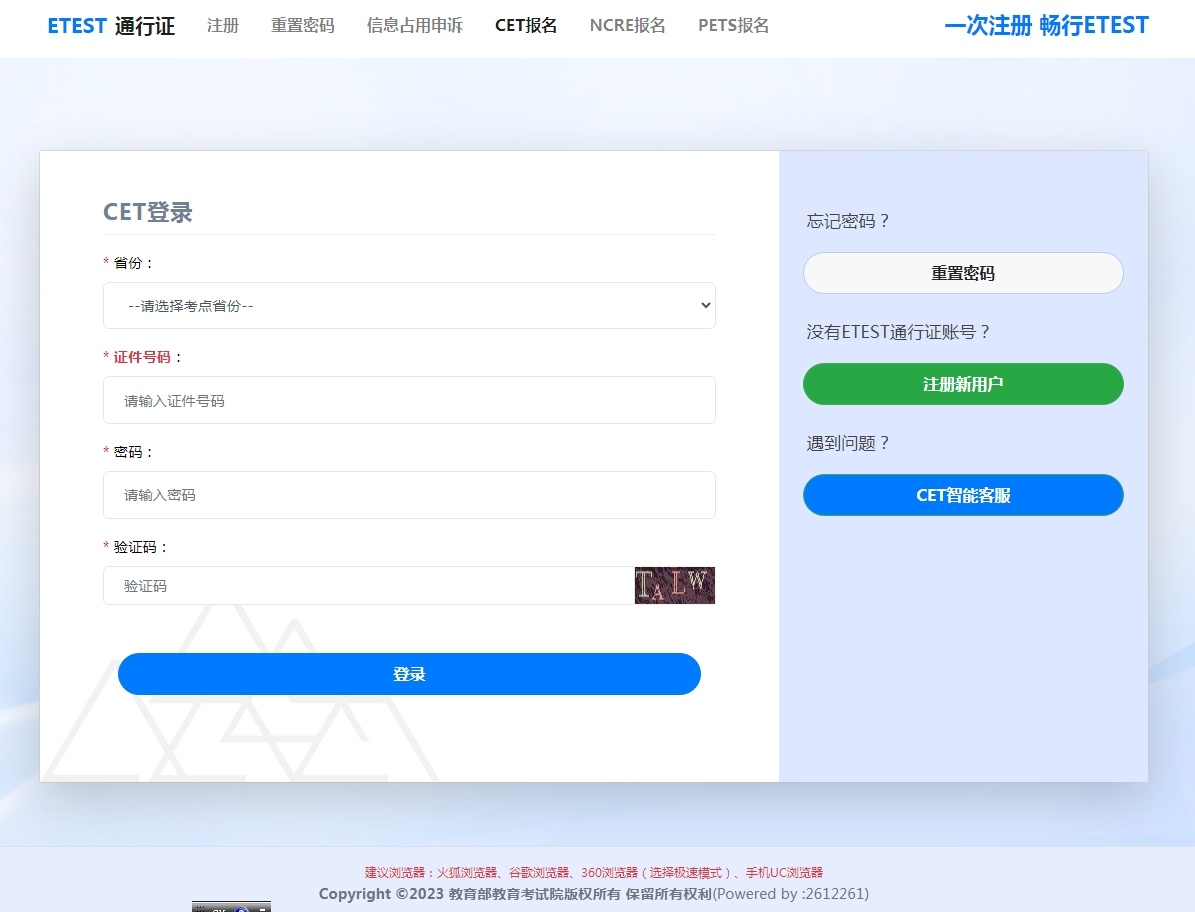Switch to PETS报名 tab
The height and width of the screenshot is (912, 1195).
coord(733,26)
